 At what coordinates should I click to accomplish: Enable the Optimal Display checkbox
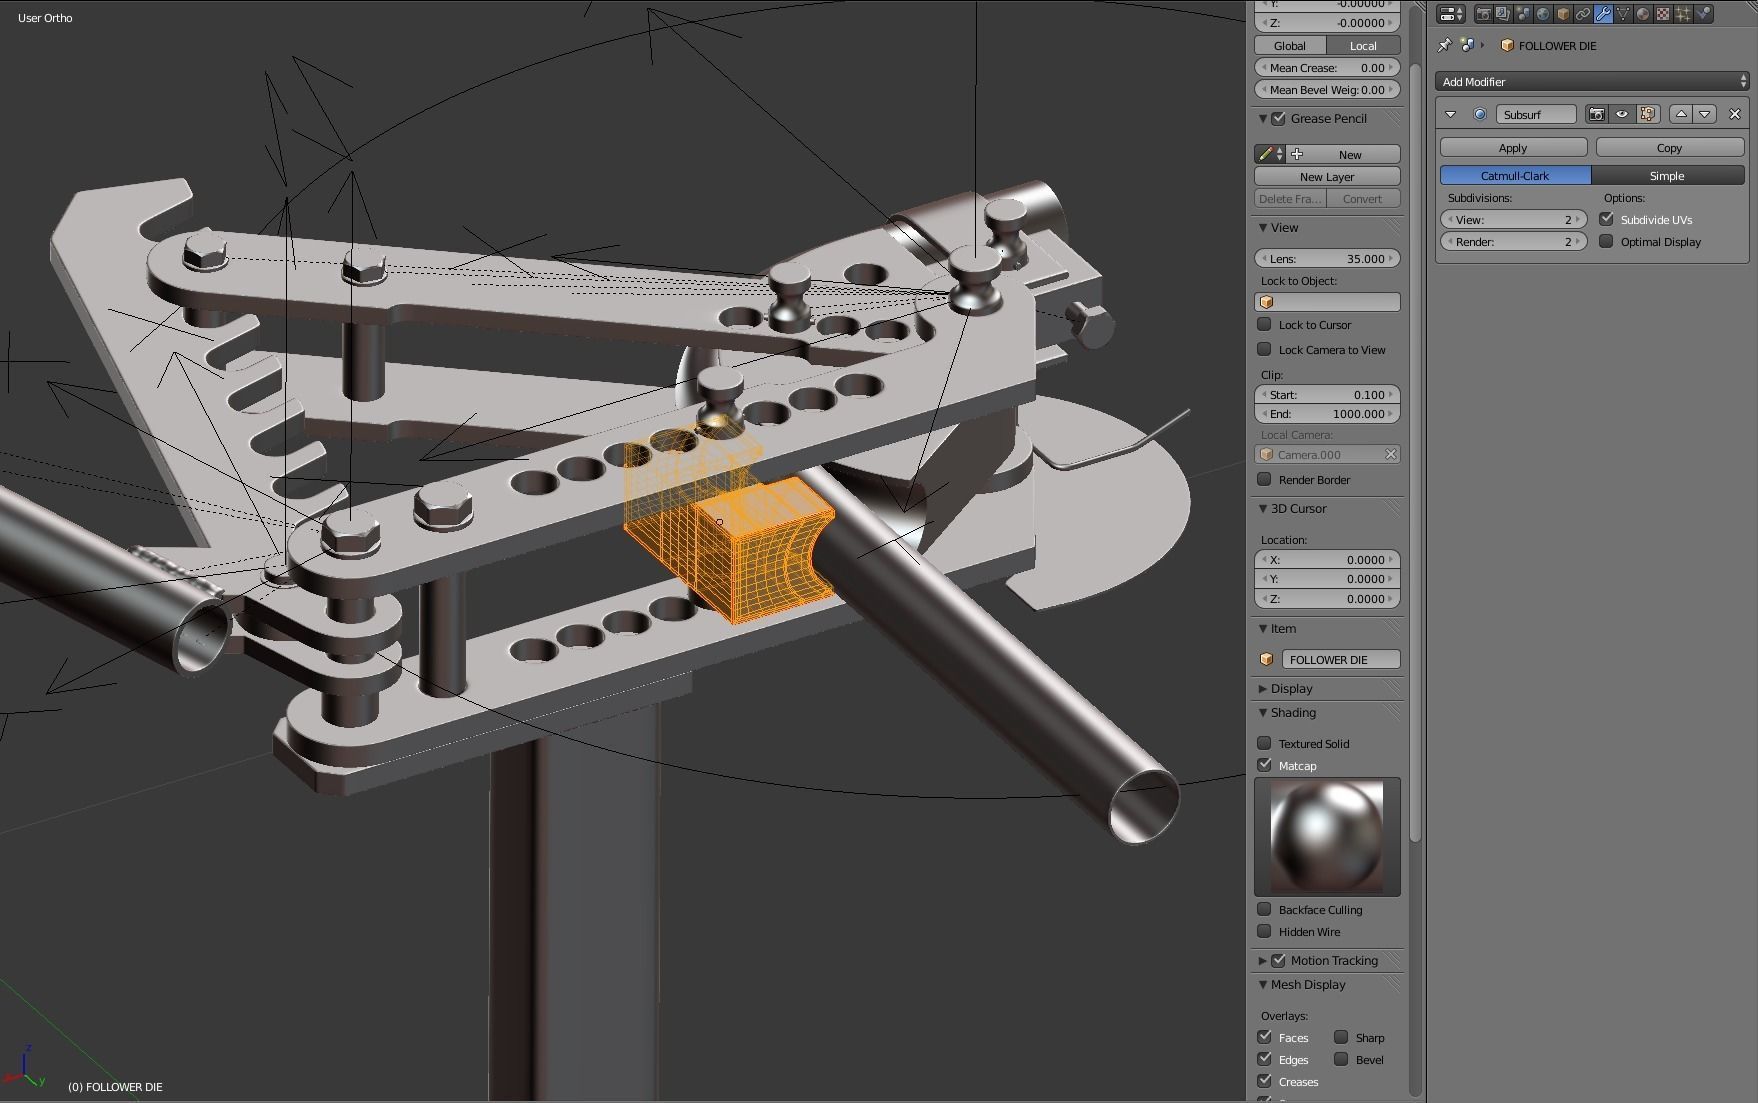[1607, 241]
